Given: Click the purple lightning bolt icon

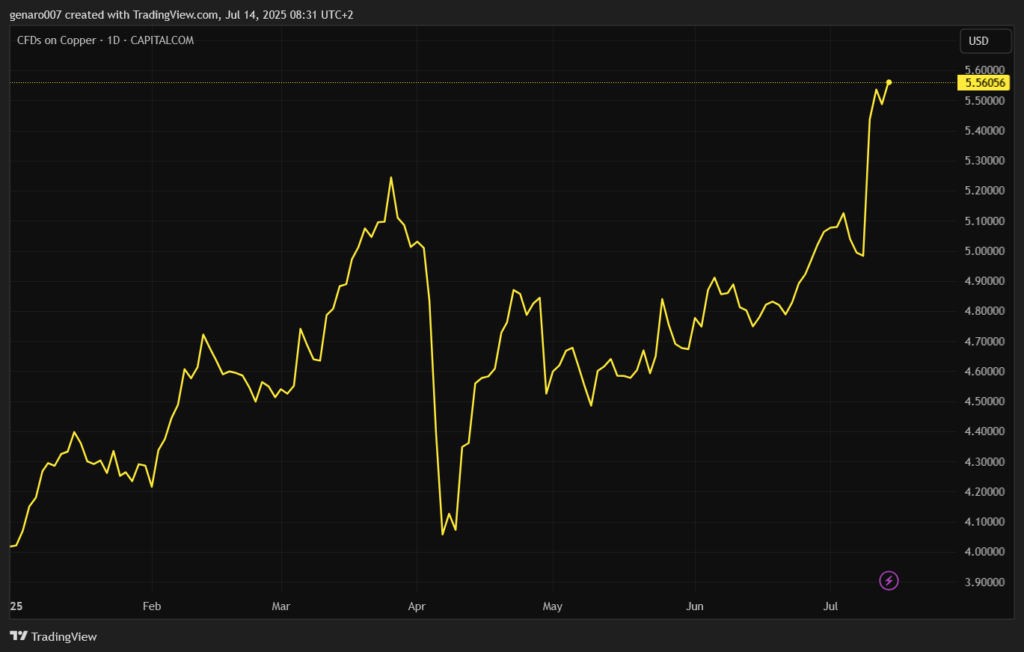Looking at the screenshot, I should pos(889,580).
